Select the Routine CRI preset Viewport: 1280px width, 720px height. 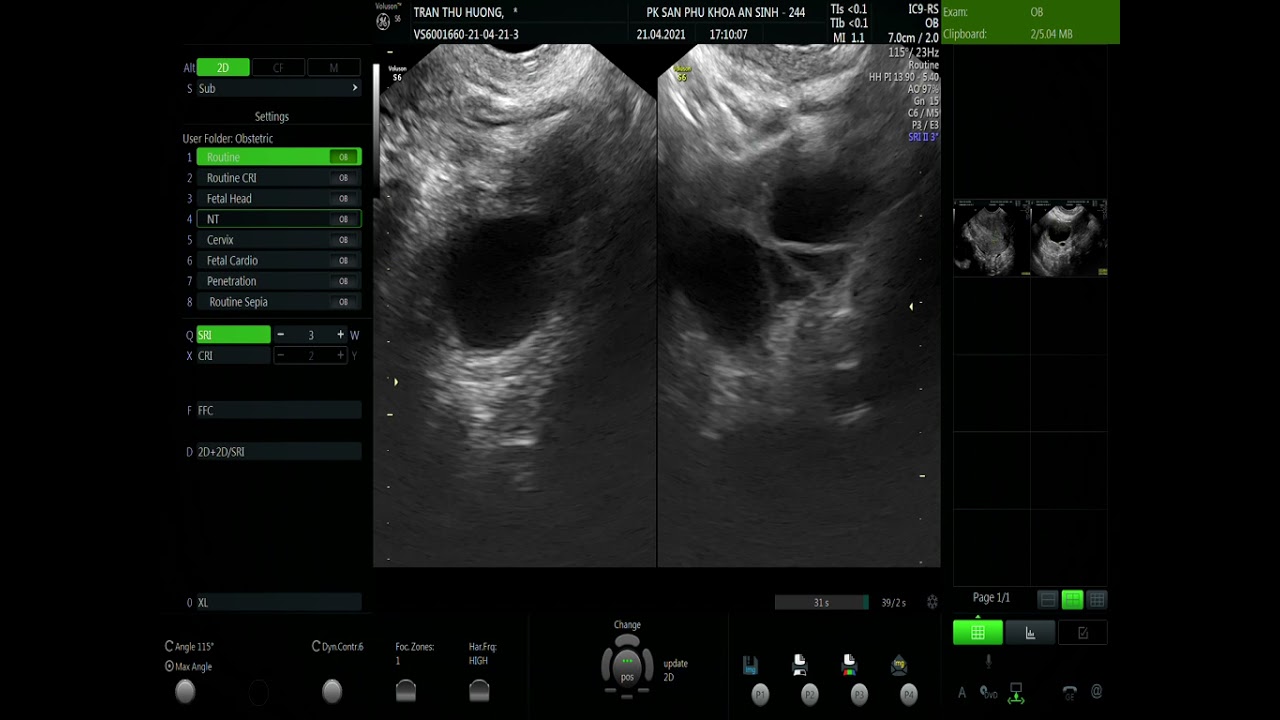pyautogui.click(x=279, y=178)
